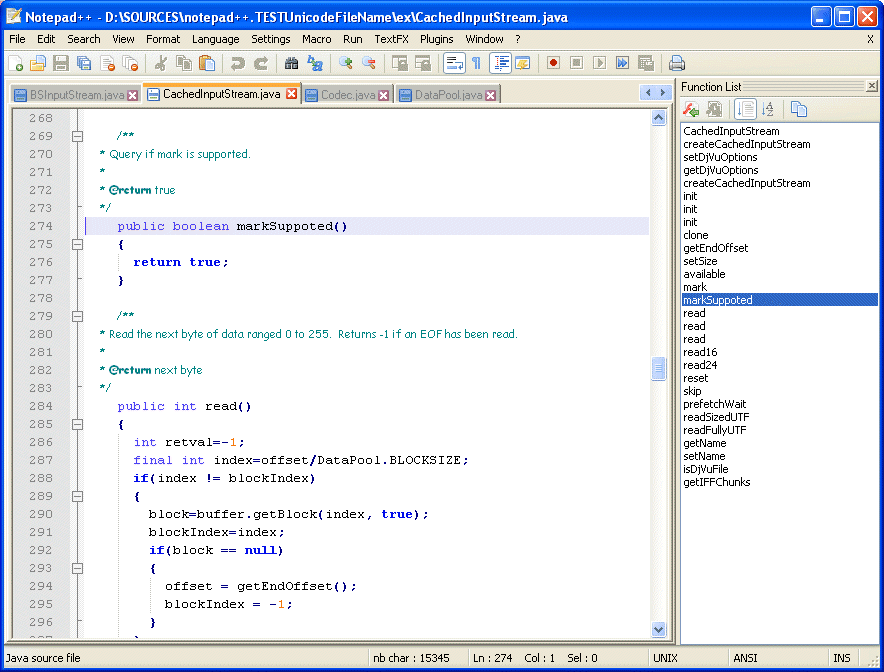Close the BSInputStream.java tab

point(132,94)
